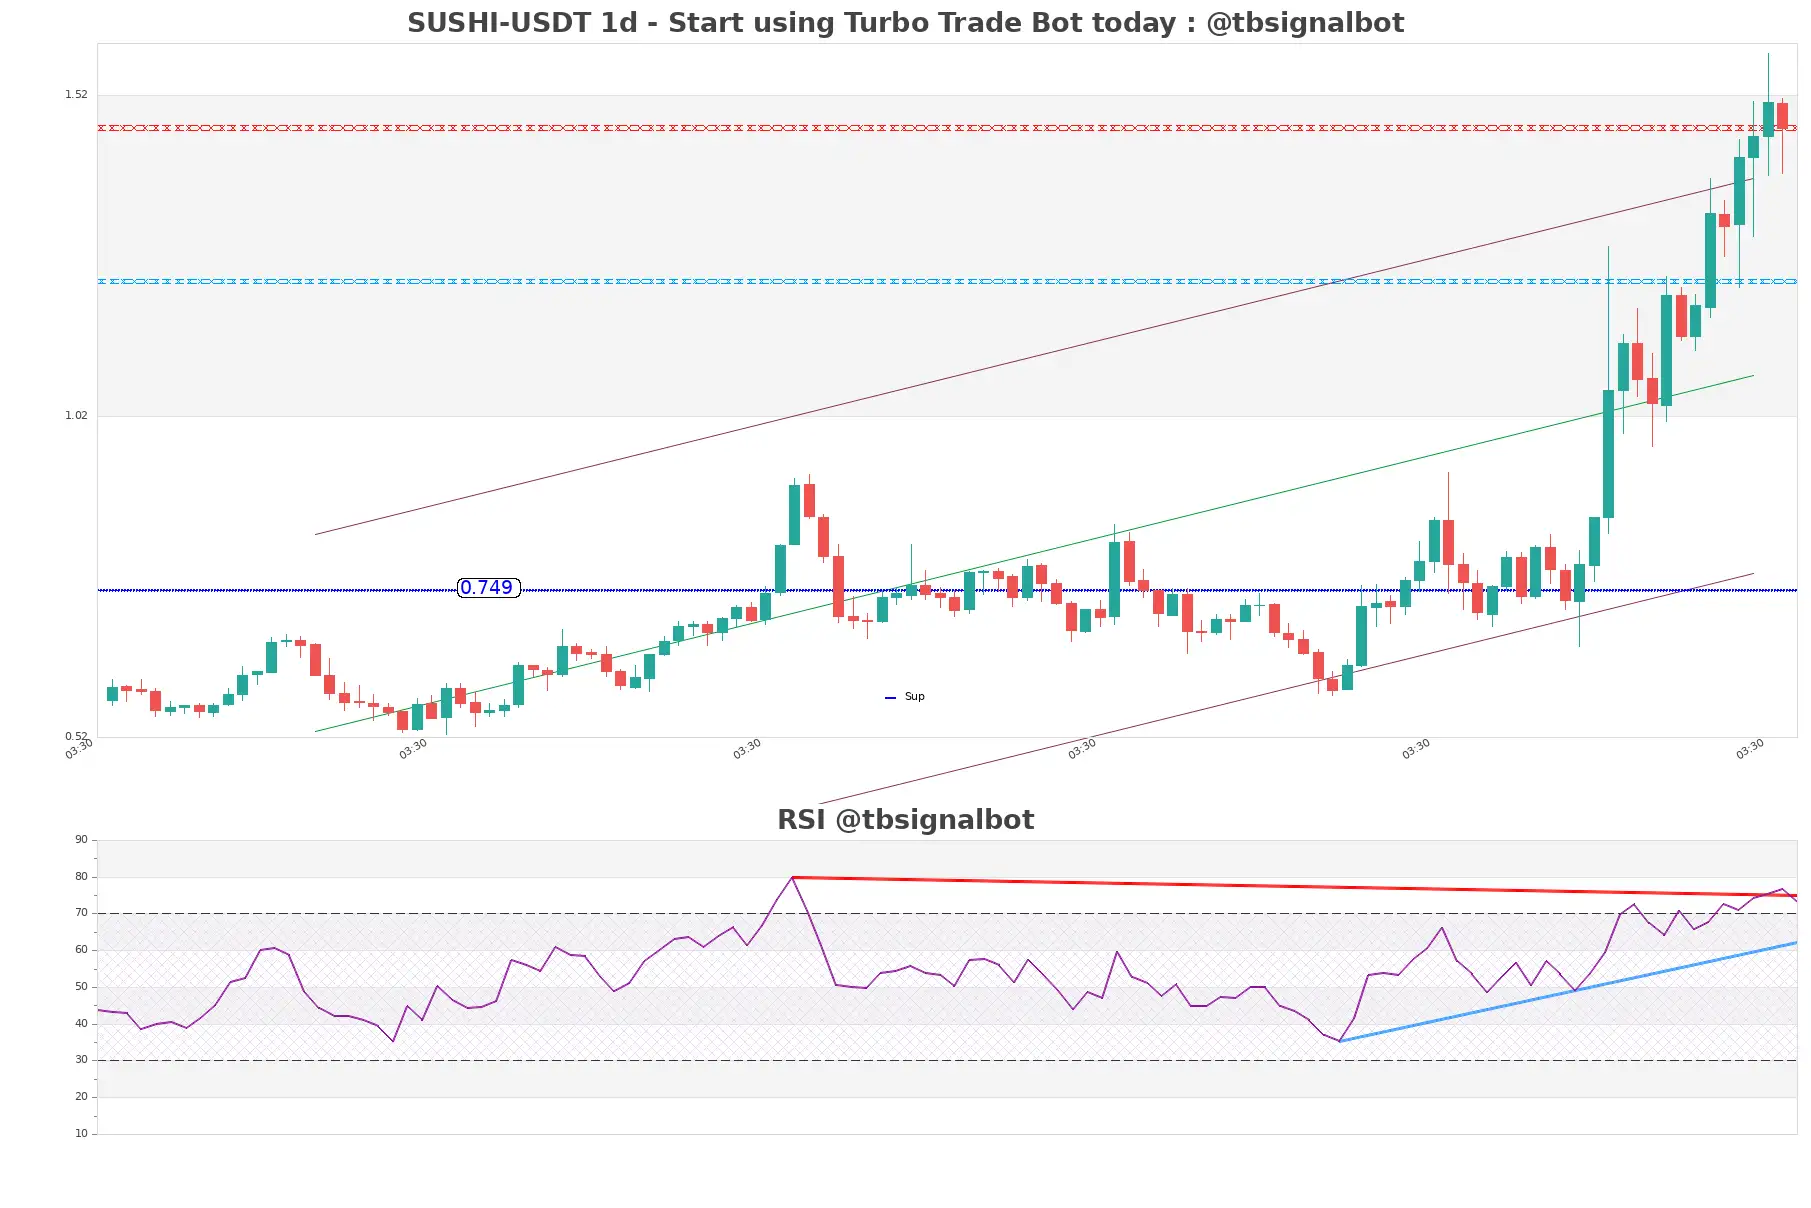Click the 0.749 support price label
1811x1208 pixels.
click(488, 588)
